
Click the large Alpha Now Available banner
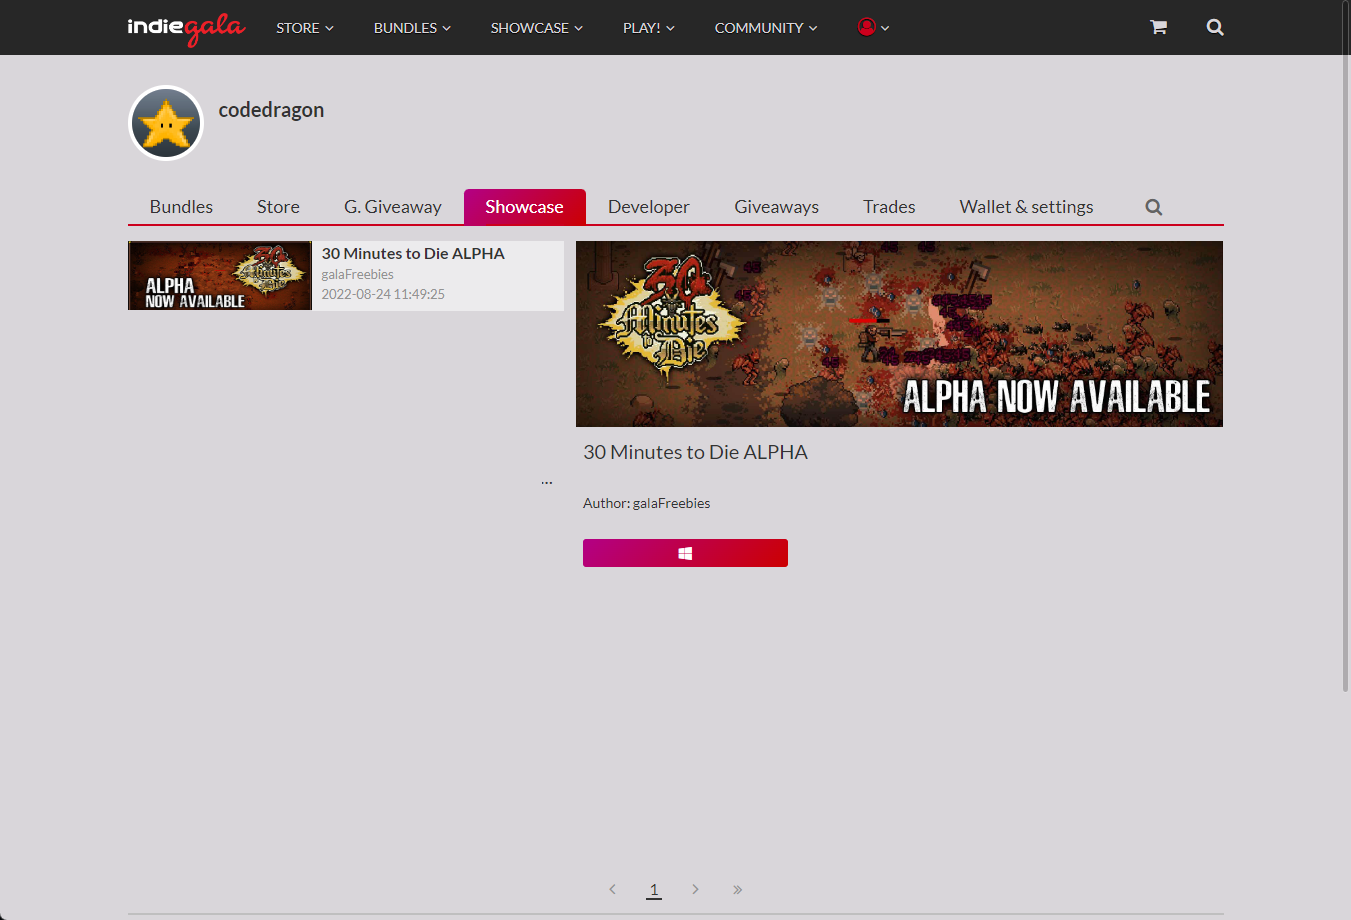pyautogui.click(x=899, y=334)
